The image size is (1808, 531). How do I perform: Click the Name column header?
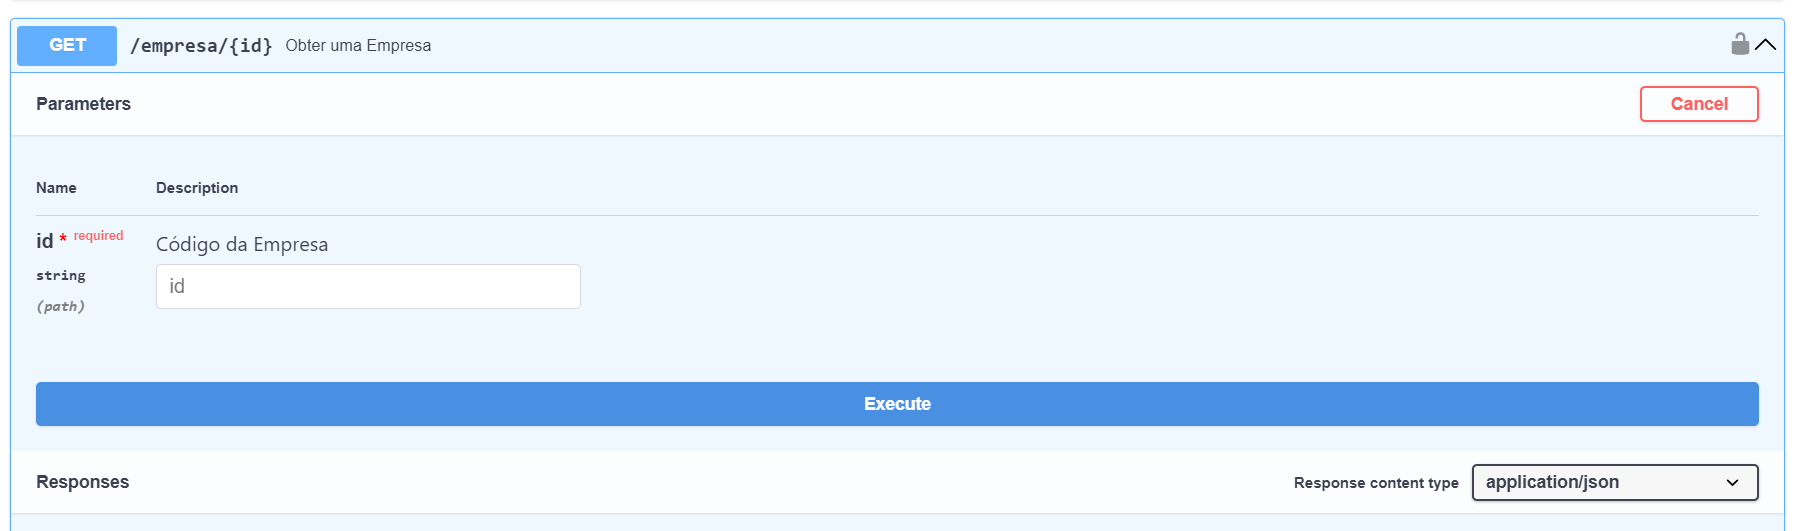click(x=56, y=188)
